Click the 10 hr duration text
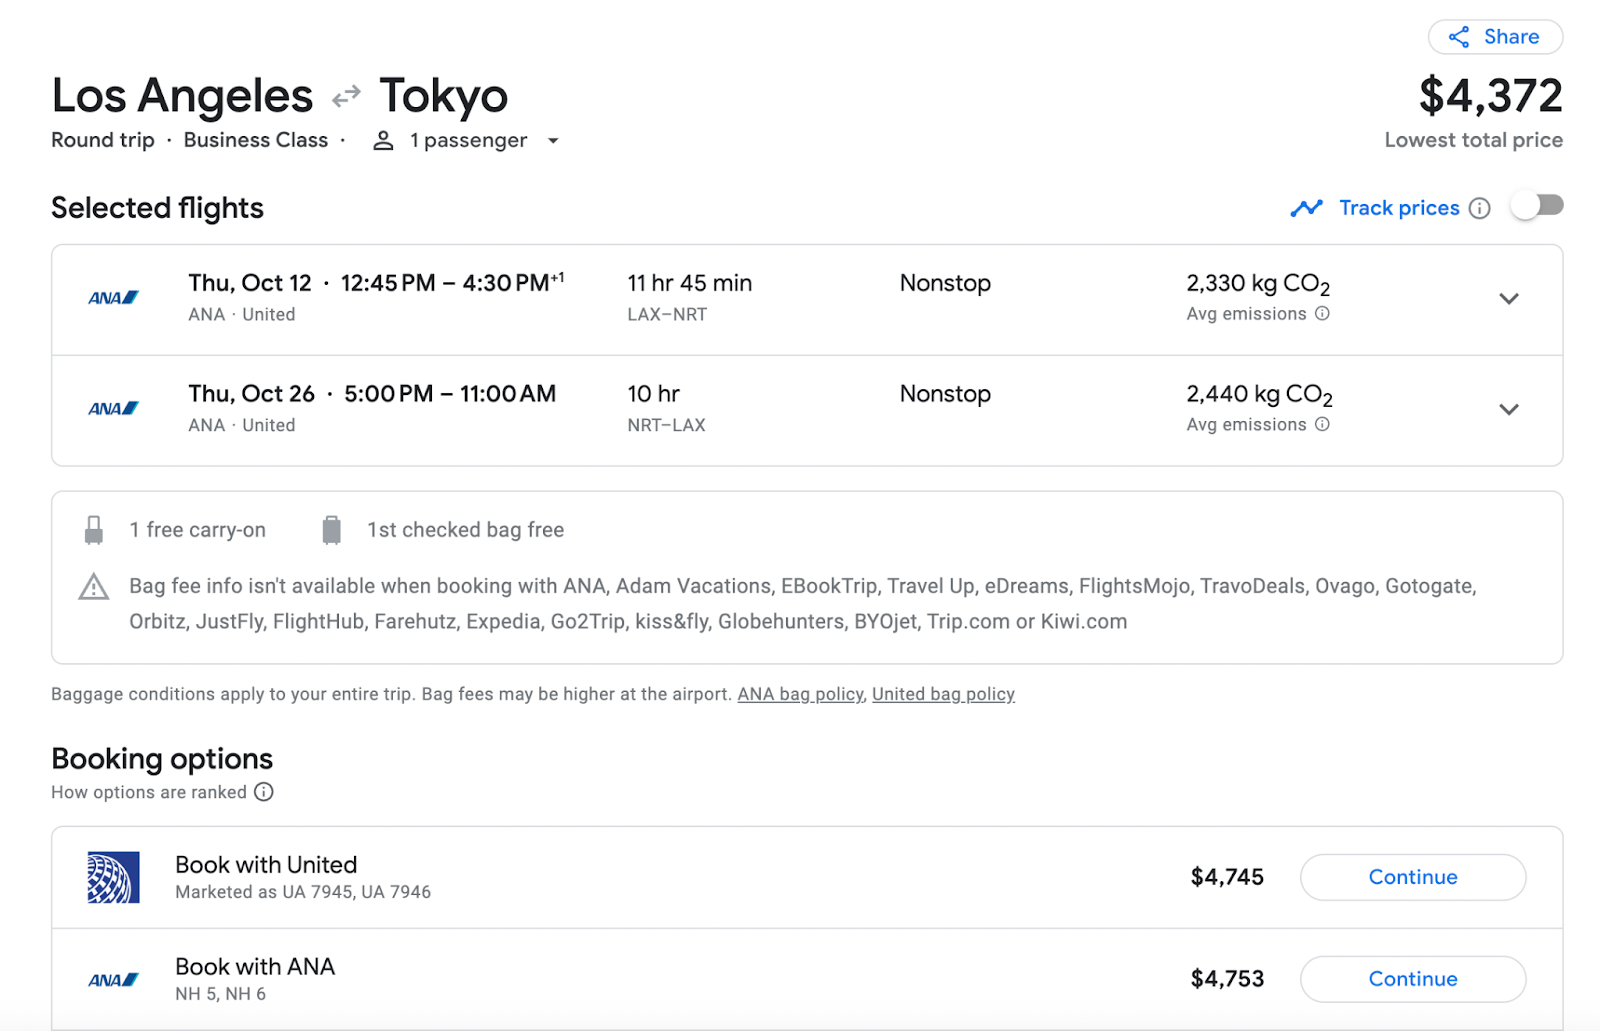1600x1031 pixels. click(653, 394)
